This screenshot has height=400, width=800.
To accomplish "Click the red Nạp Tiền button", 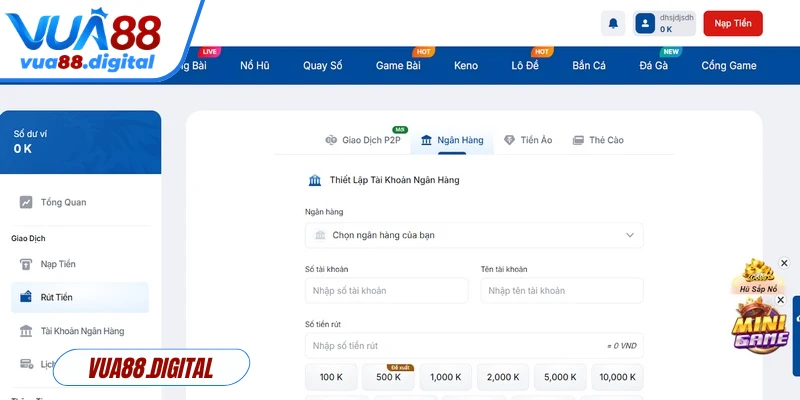I will coord(733,23).
